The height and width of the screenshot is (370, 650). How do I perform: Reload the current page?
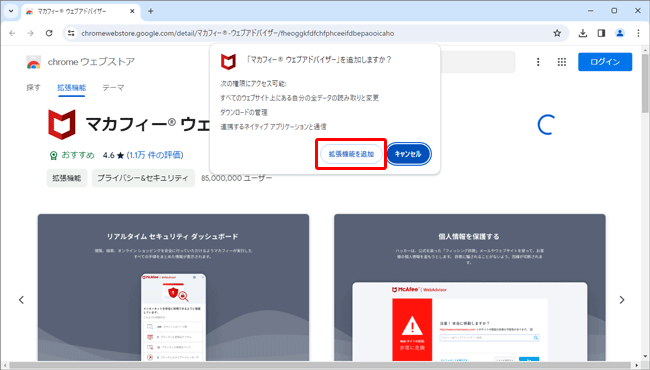(x=49, y=33)
